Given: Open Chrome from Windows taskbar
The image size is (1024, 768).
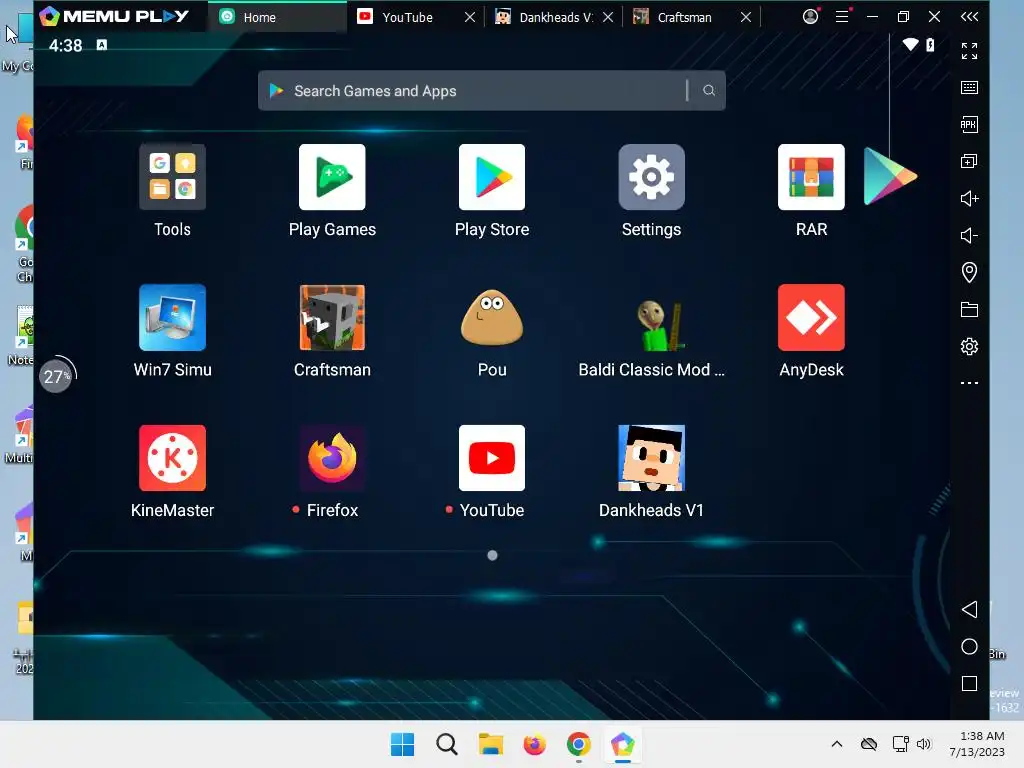Looking at the screenshot, I should click(x=579, y=744).
